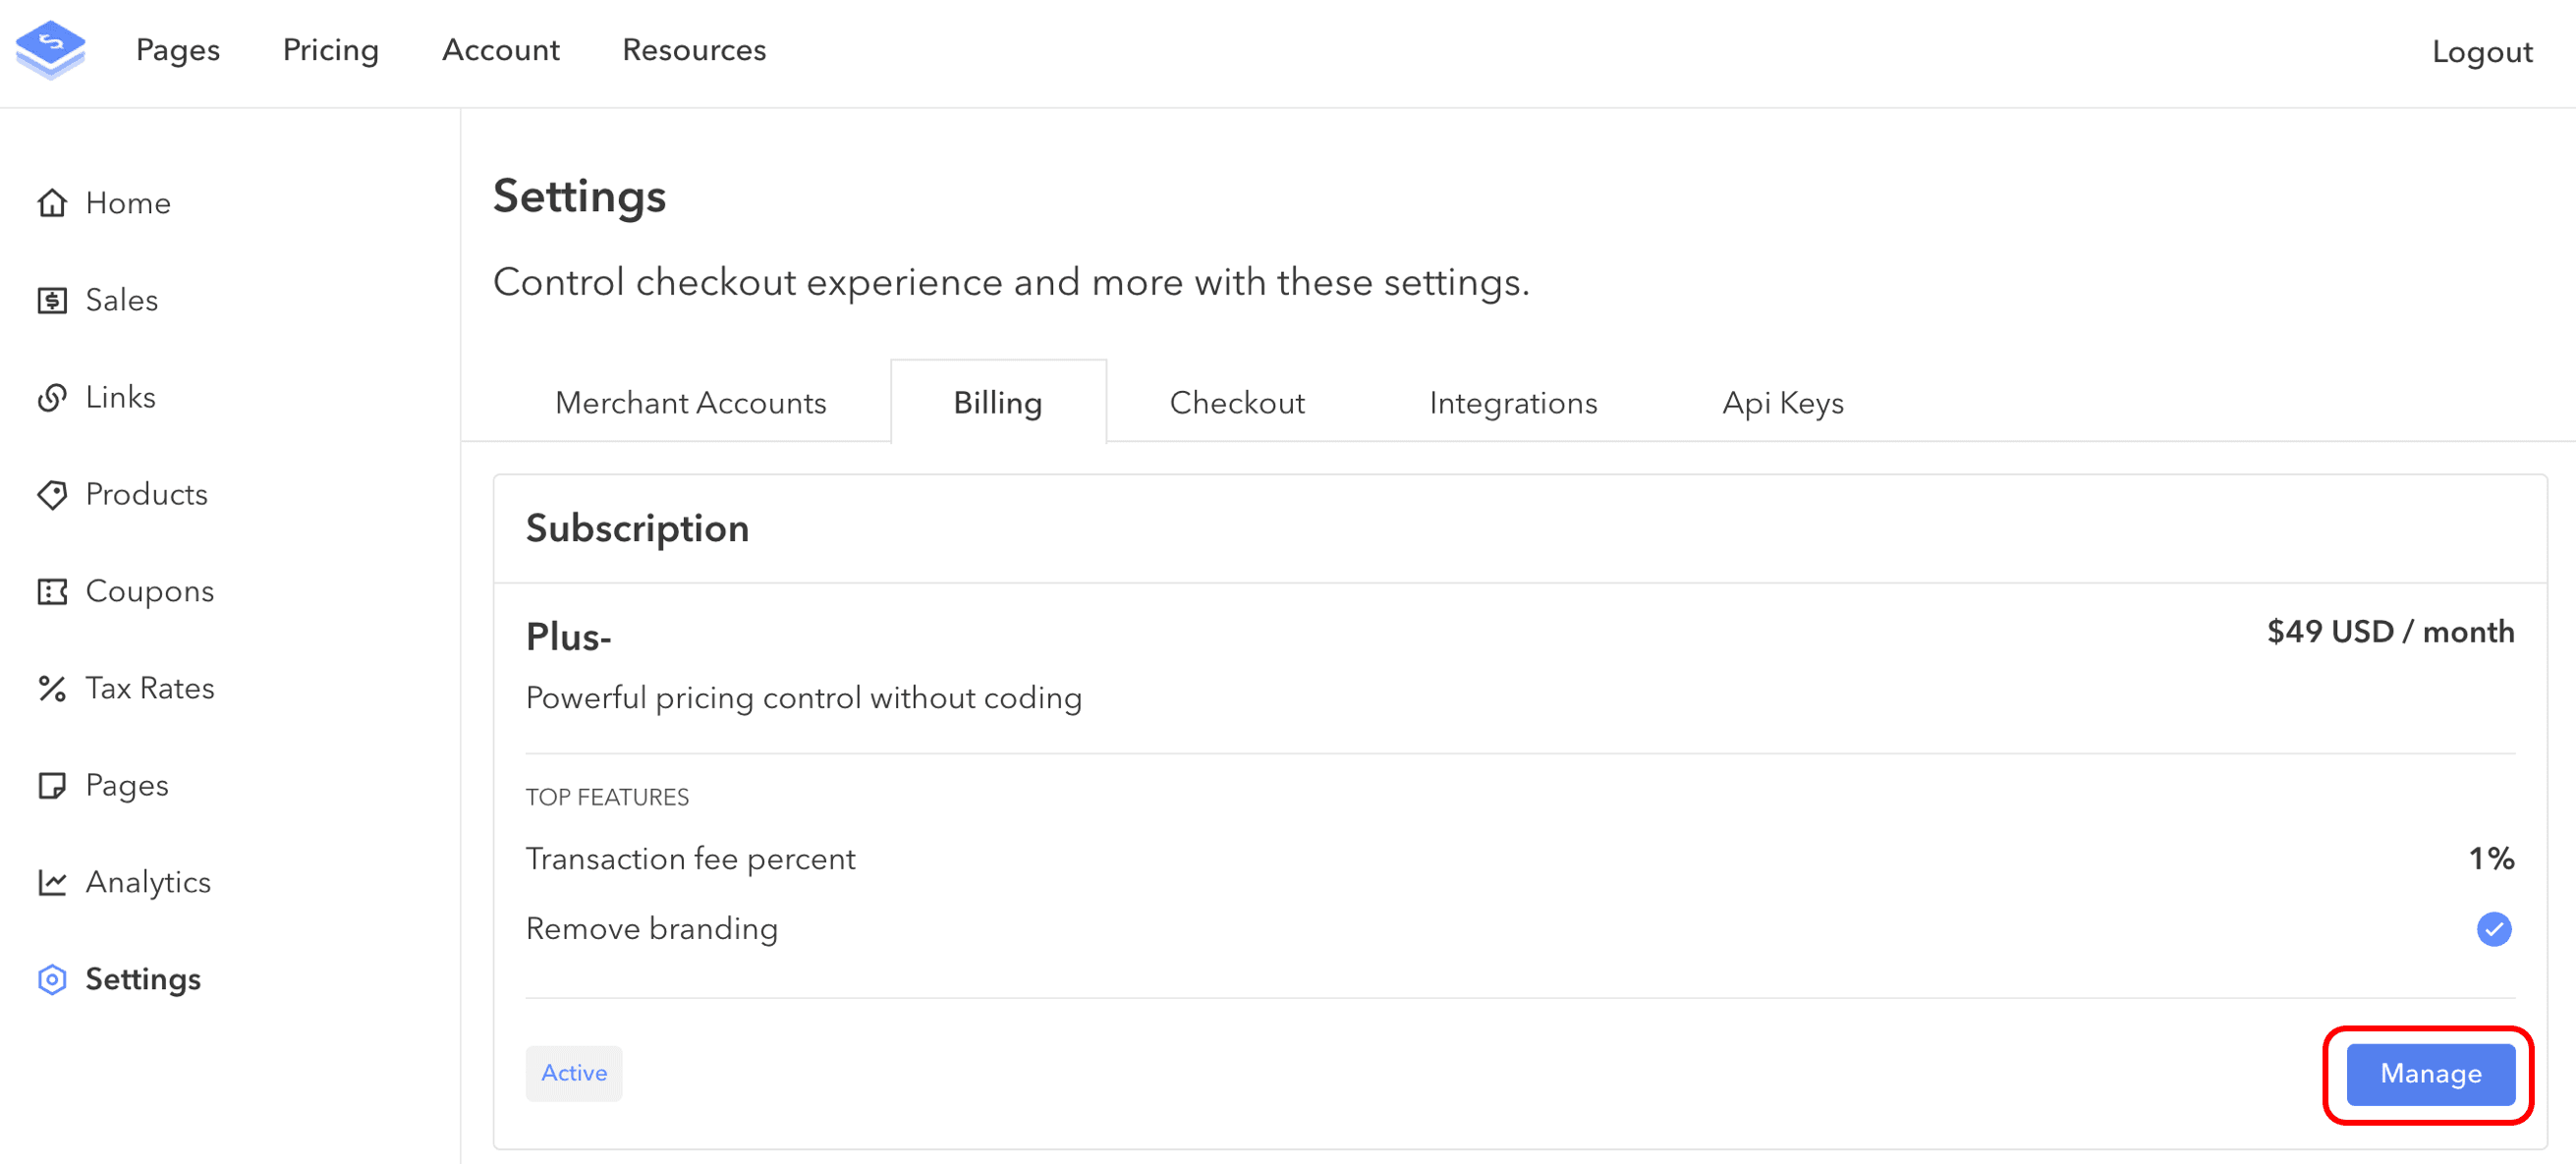Select the Settings gear icon in sidebar
The height and width of the screenshot is (1164, 2576).
(53, 980)
